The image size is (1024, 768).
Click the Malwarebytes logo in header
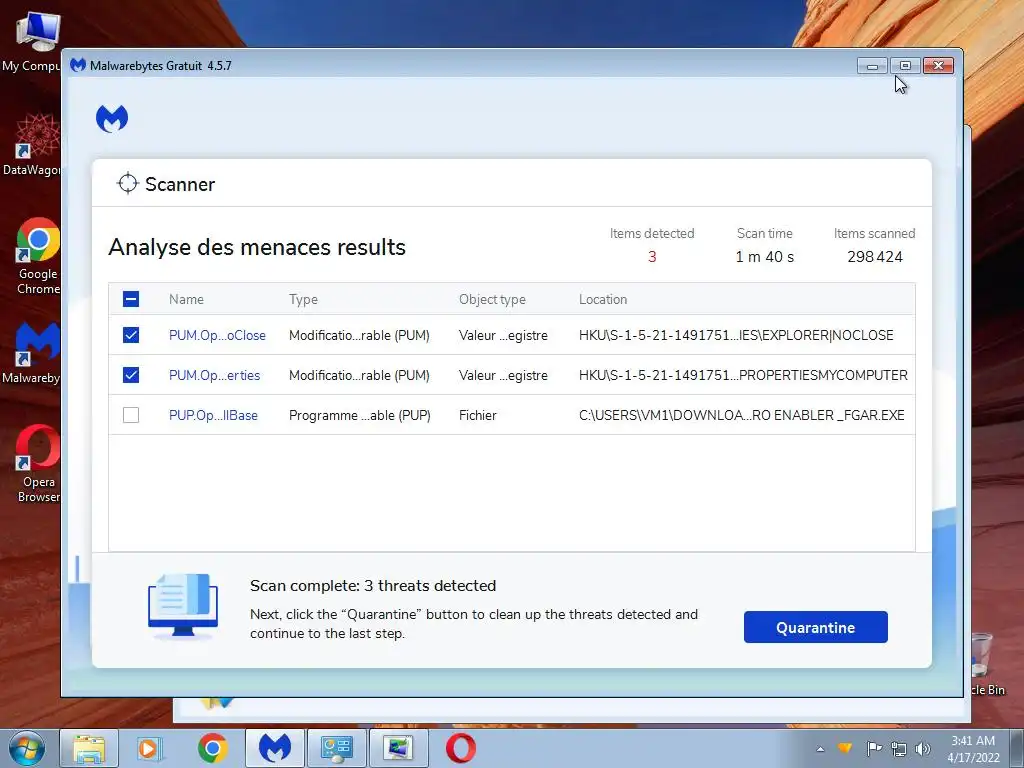coord(112,118)
